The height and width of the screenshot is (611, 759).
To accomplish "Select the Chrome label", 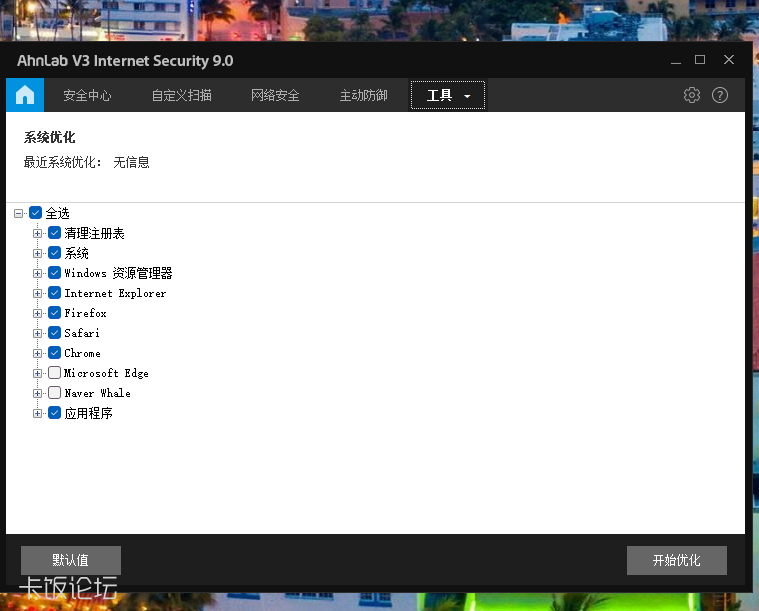I will 82,353.
